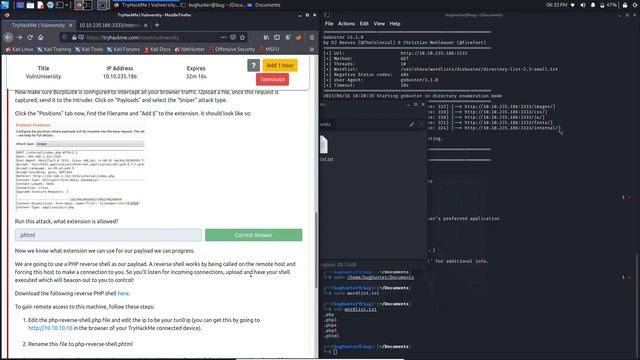Launch the web browser panel globe icon
This screenshot has height=360, width=640.
50,5
